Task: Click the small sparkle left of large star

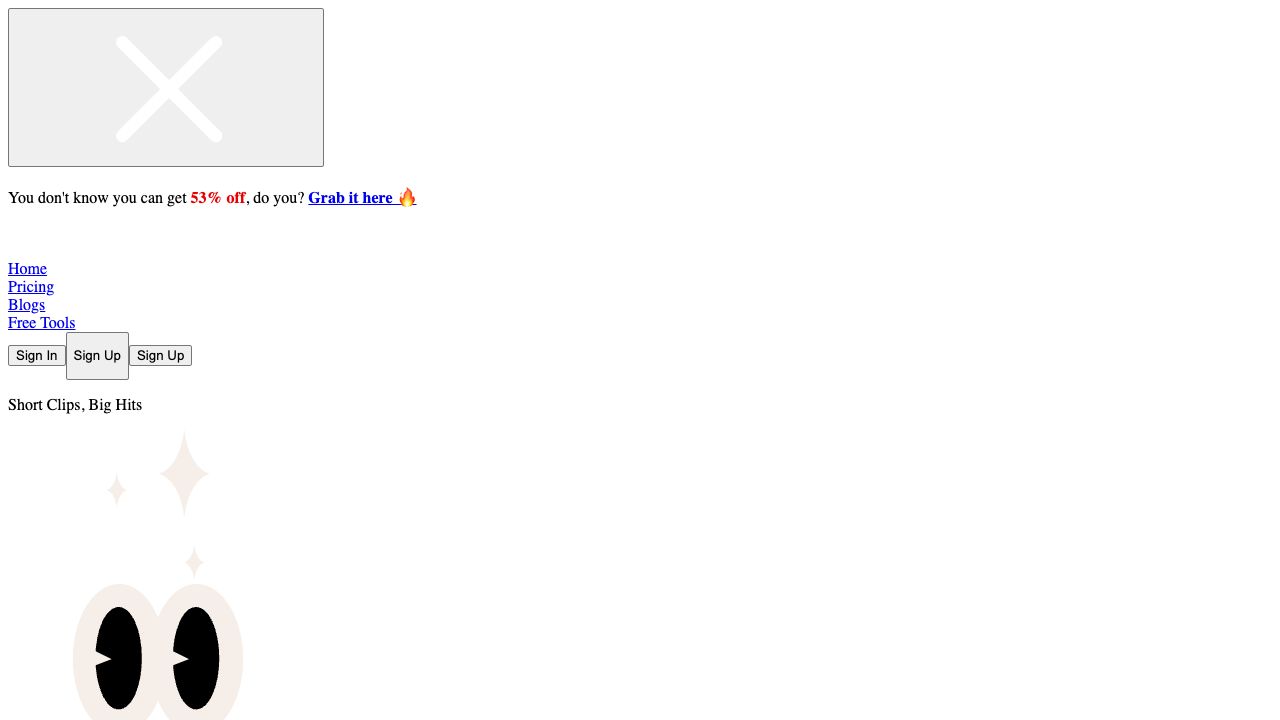Action: point(116,489)
